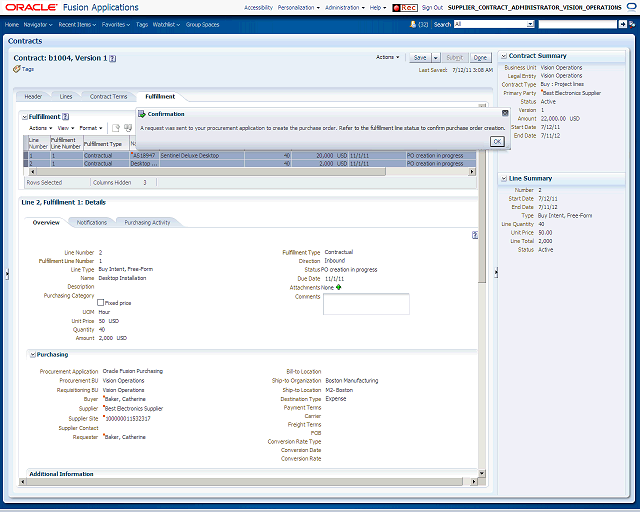Open the Recent Items menu
Screen dimensions: 640x512
point(77,24)
